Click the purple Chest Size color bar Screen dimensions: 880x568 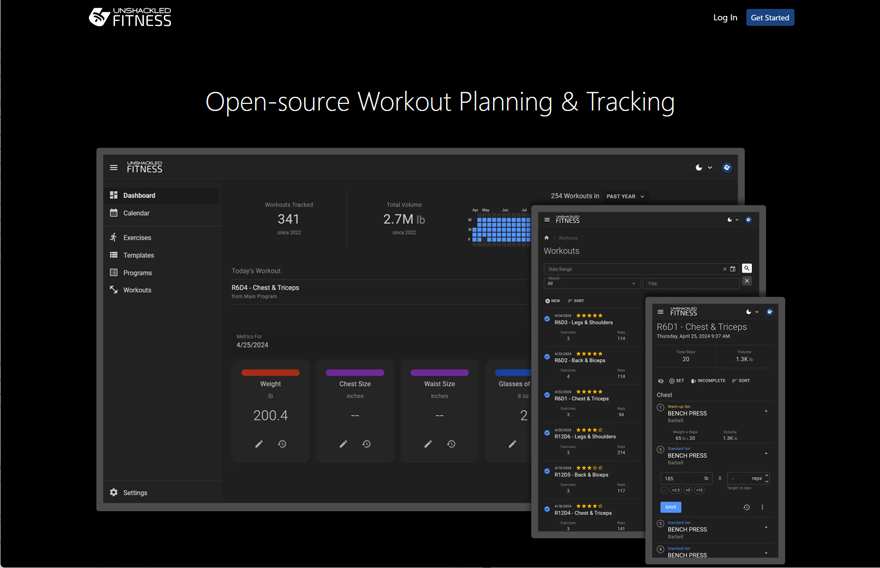(x=355, y=373)
